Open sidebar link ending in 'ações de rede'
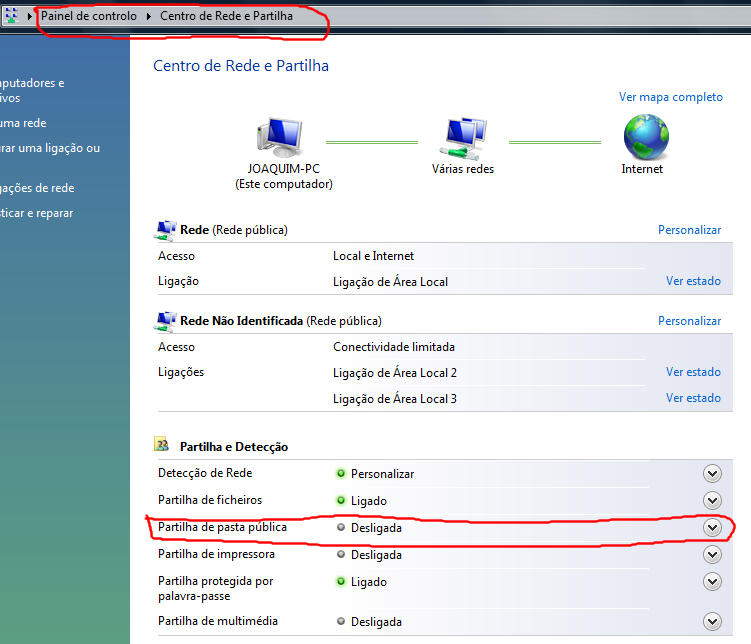 tap(37, 188)
